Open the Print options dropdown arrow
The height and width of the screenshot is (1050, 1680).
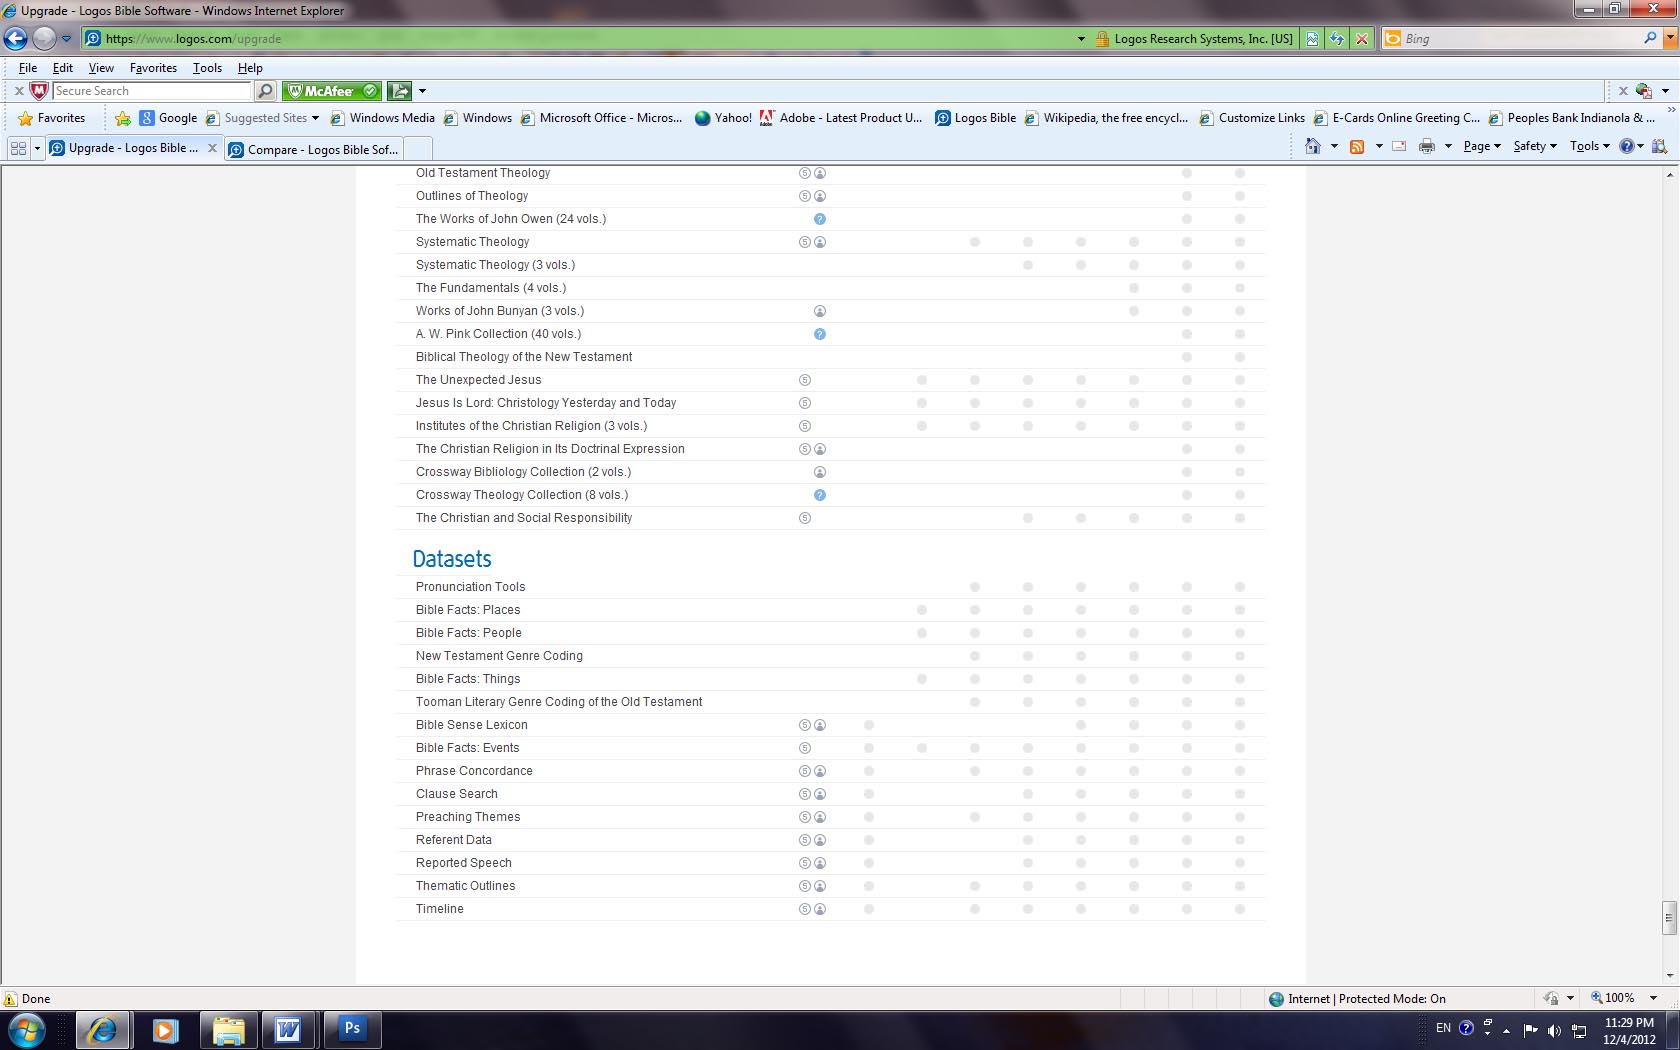(x=1448, y=146)
